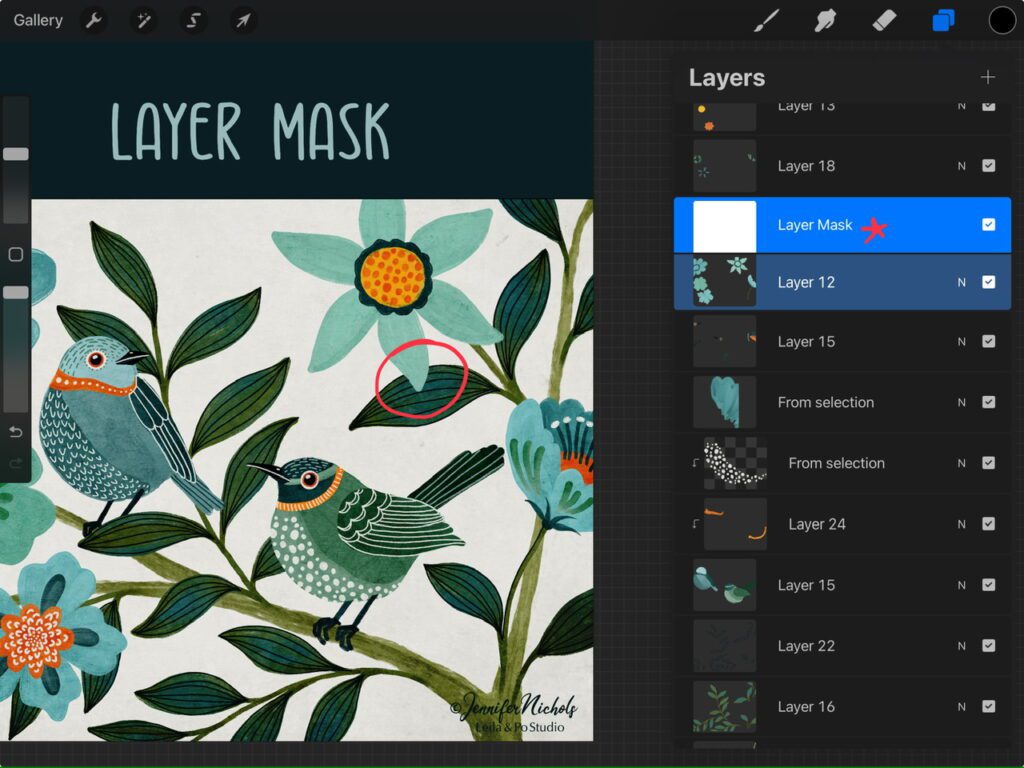Redo action arrow on sidebar
The width and height of the screenshot is (1024, 768).
[x=16, y=464]
